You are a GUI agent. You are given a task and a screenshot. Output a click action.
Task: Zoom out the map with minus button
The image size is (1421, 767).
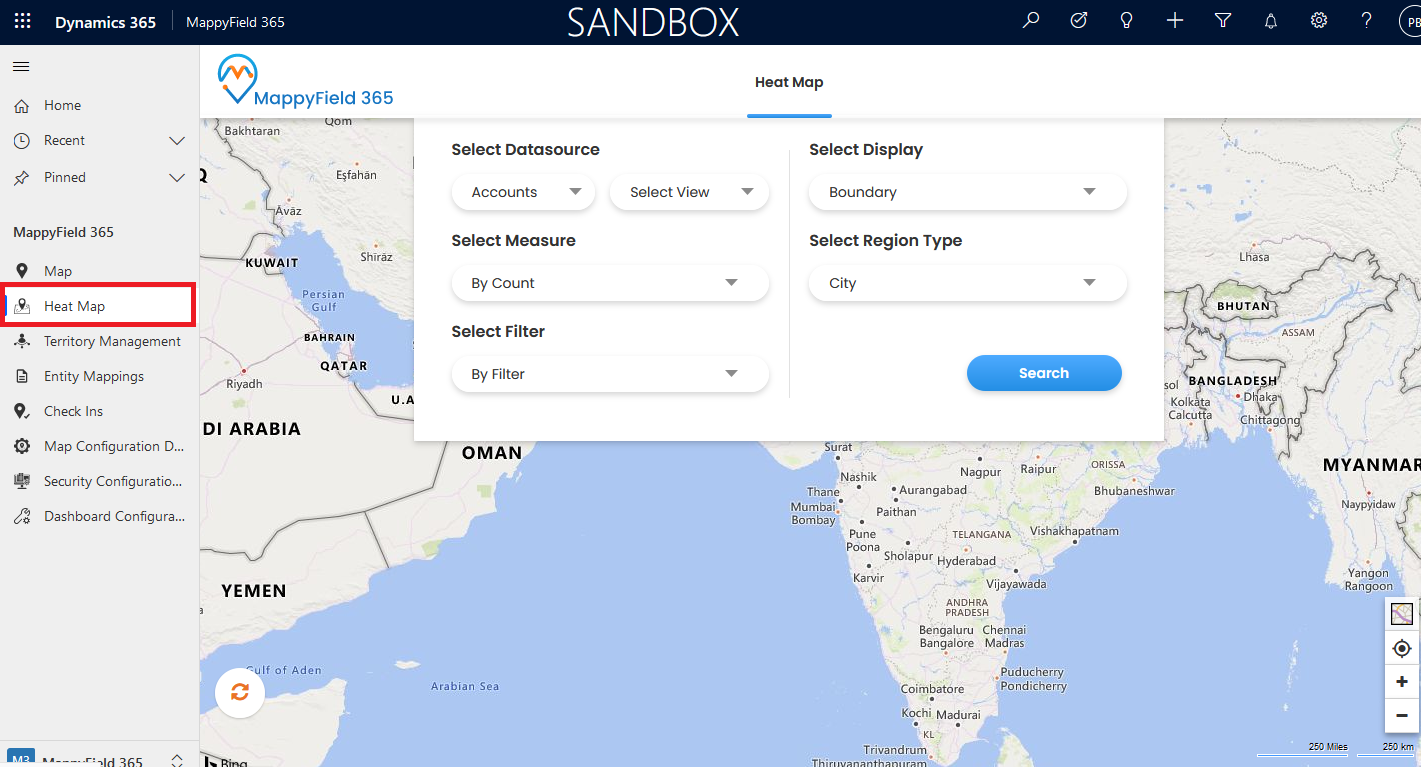click(1402, 715)
